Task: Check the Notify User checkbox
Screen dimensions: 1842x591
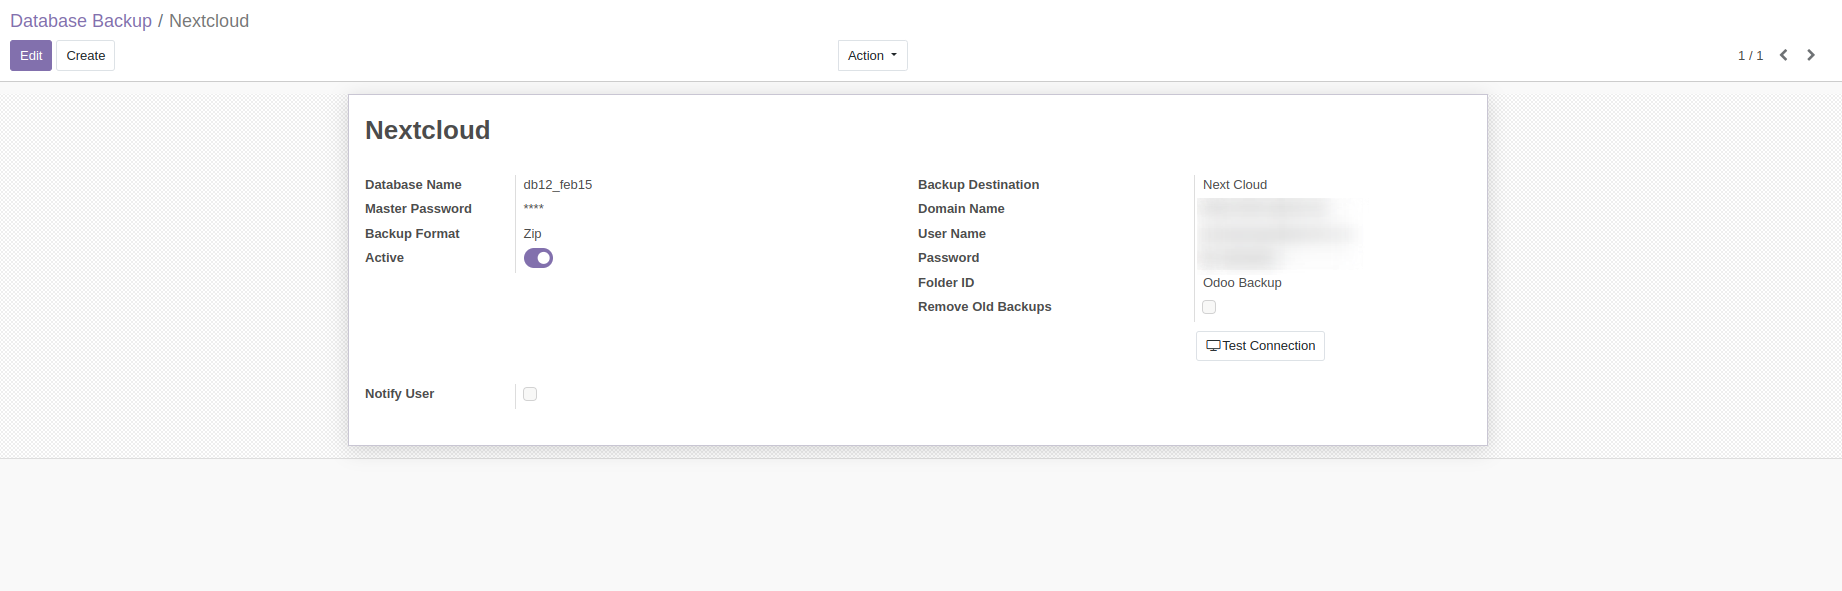Action: 530,394
